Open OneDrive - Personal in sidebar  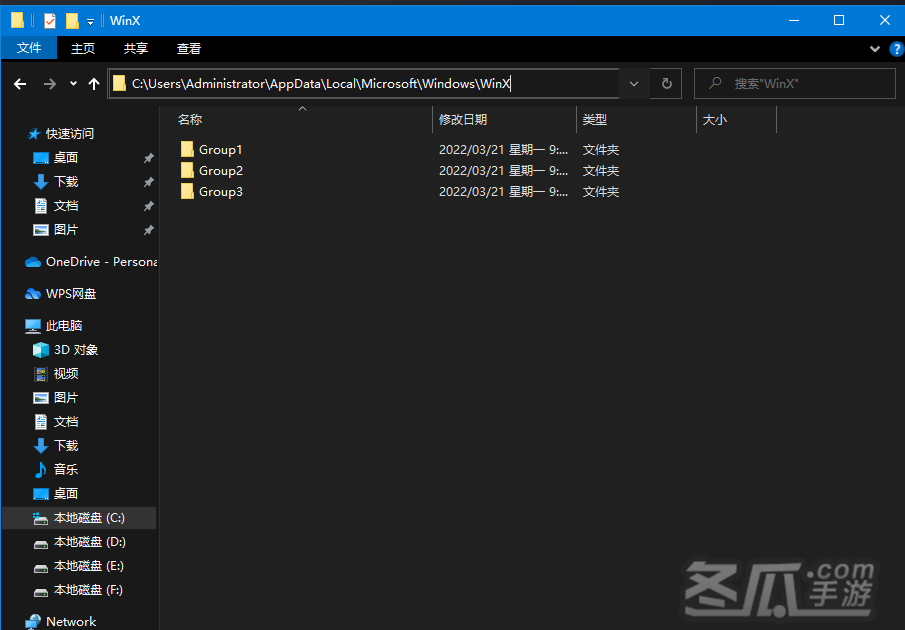coord(102,262)
